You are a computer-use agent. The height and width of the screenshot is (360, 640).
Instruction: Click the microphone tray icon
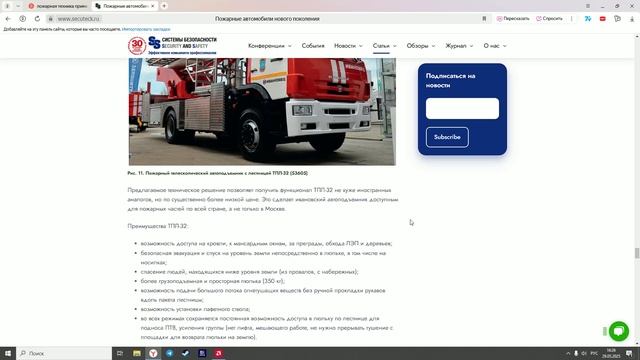tap(576, 353)
